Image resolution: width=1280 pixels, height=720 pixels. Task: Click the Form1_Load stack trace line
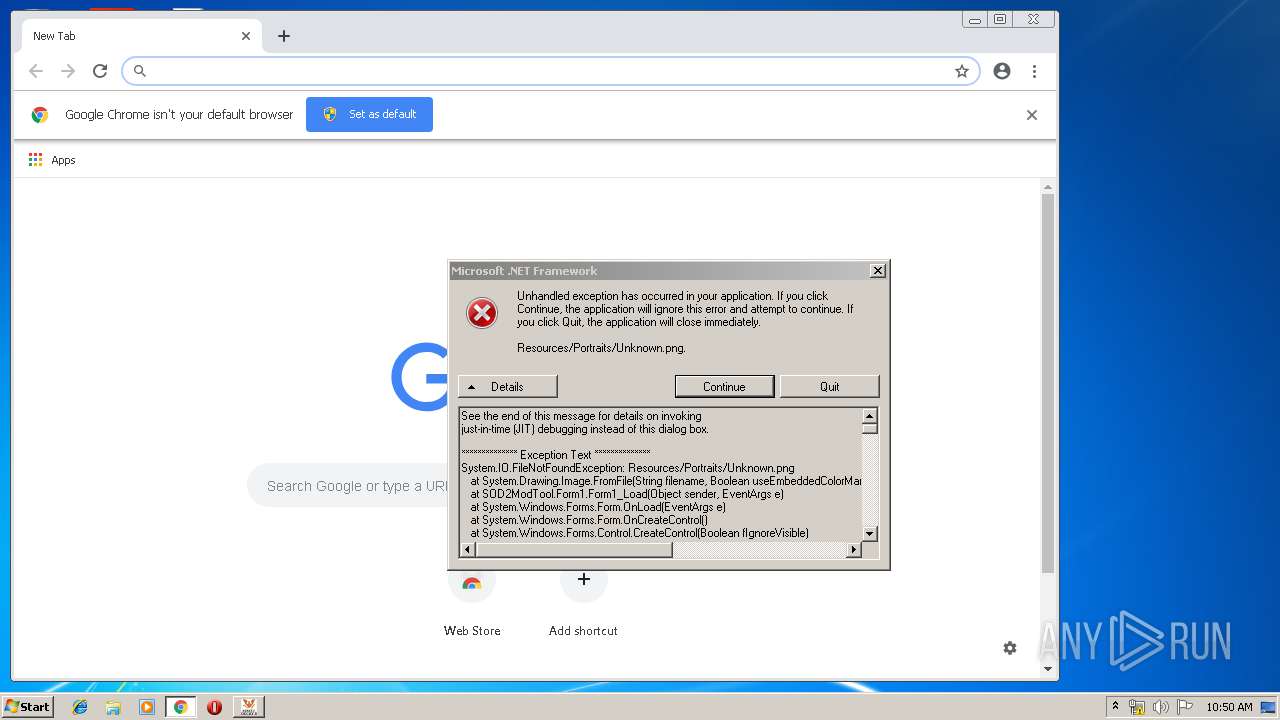pyautogui.click(x=627, y=494)
